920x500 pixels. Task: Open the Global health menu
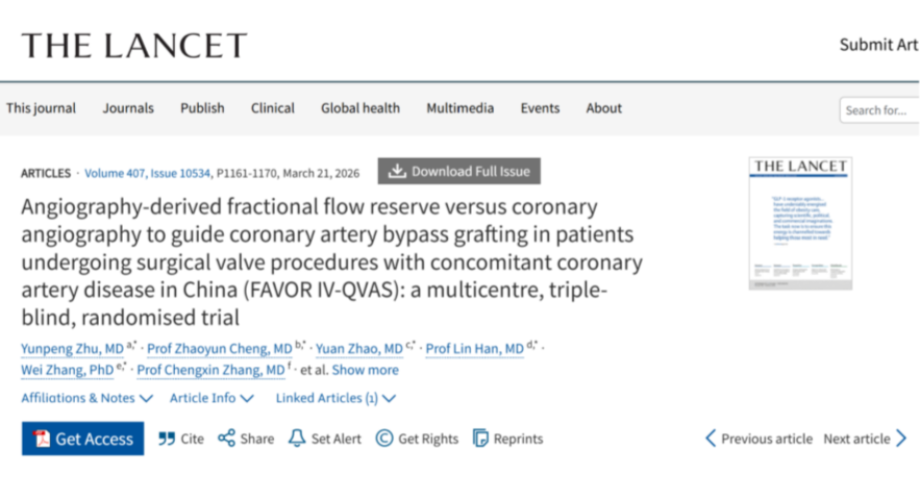[360, 108]
